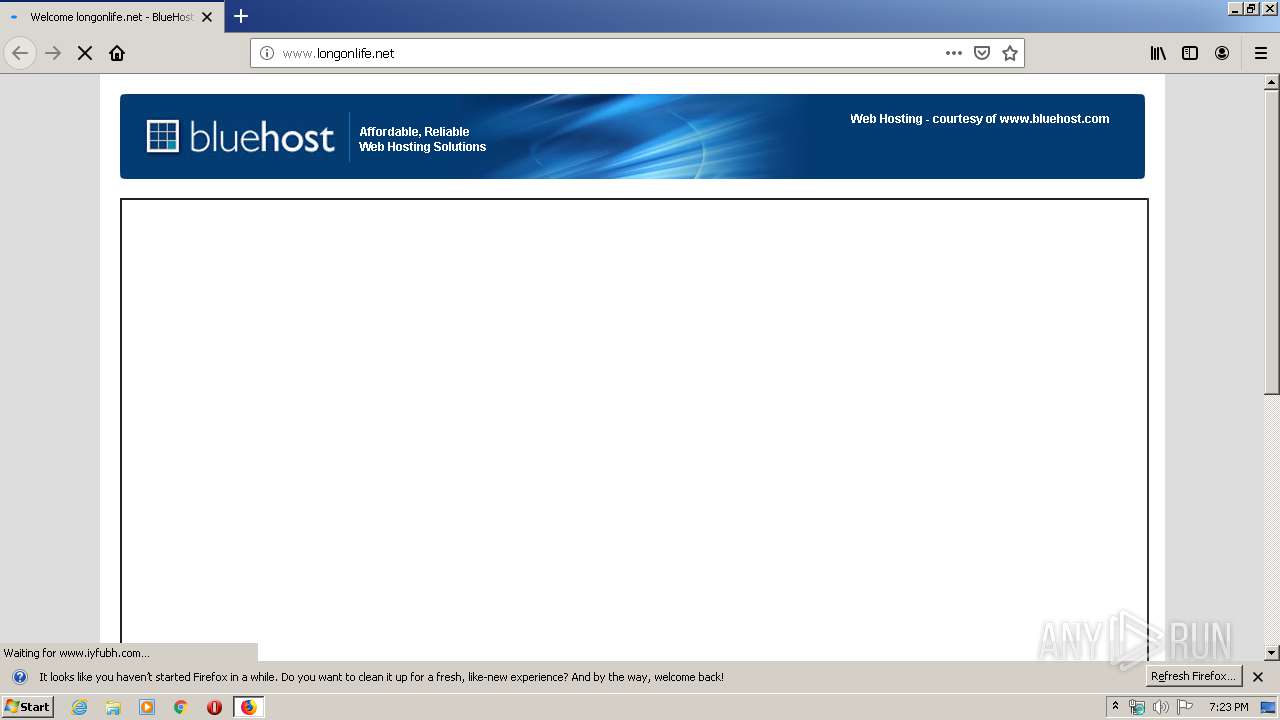This screenshot has height=720, width=1280.
Task: Bookmark this page with the star
Action: (x=1010, y=53)
